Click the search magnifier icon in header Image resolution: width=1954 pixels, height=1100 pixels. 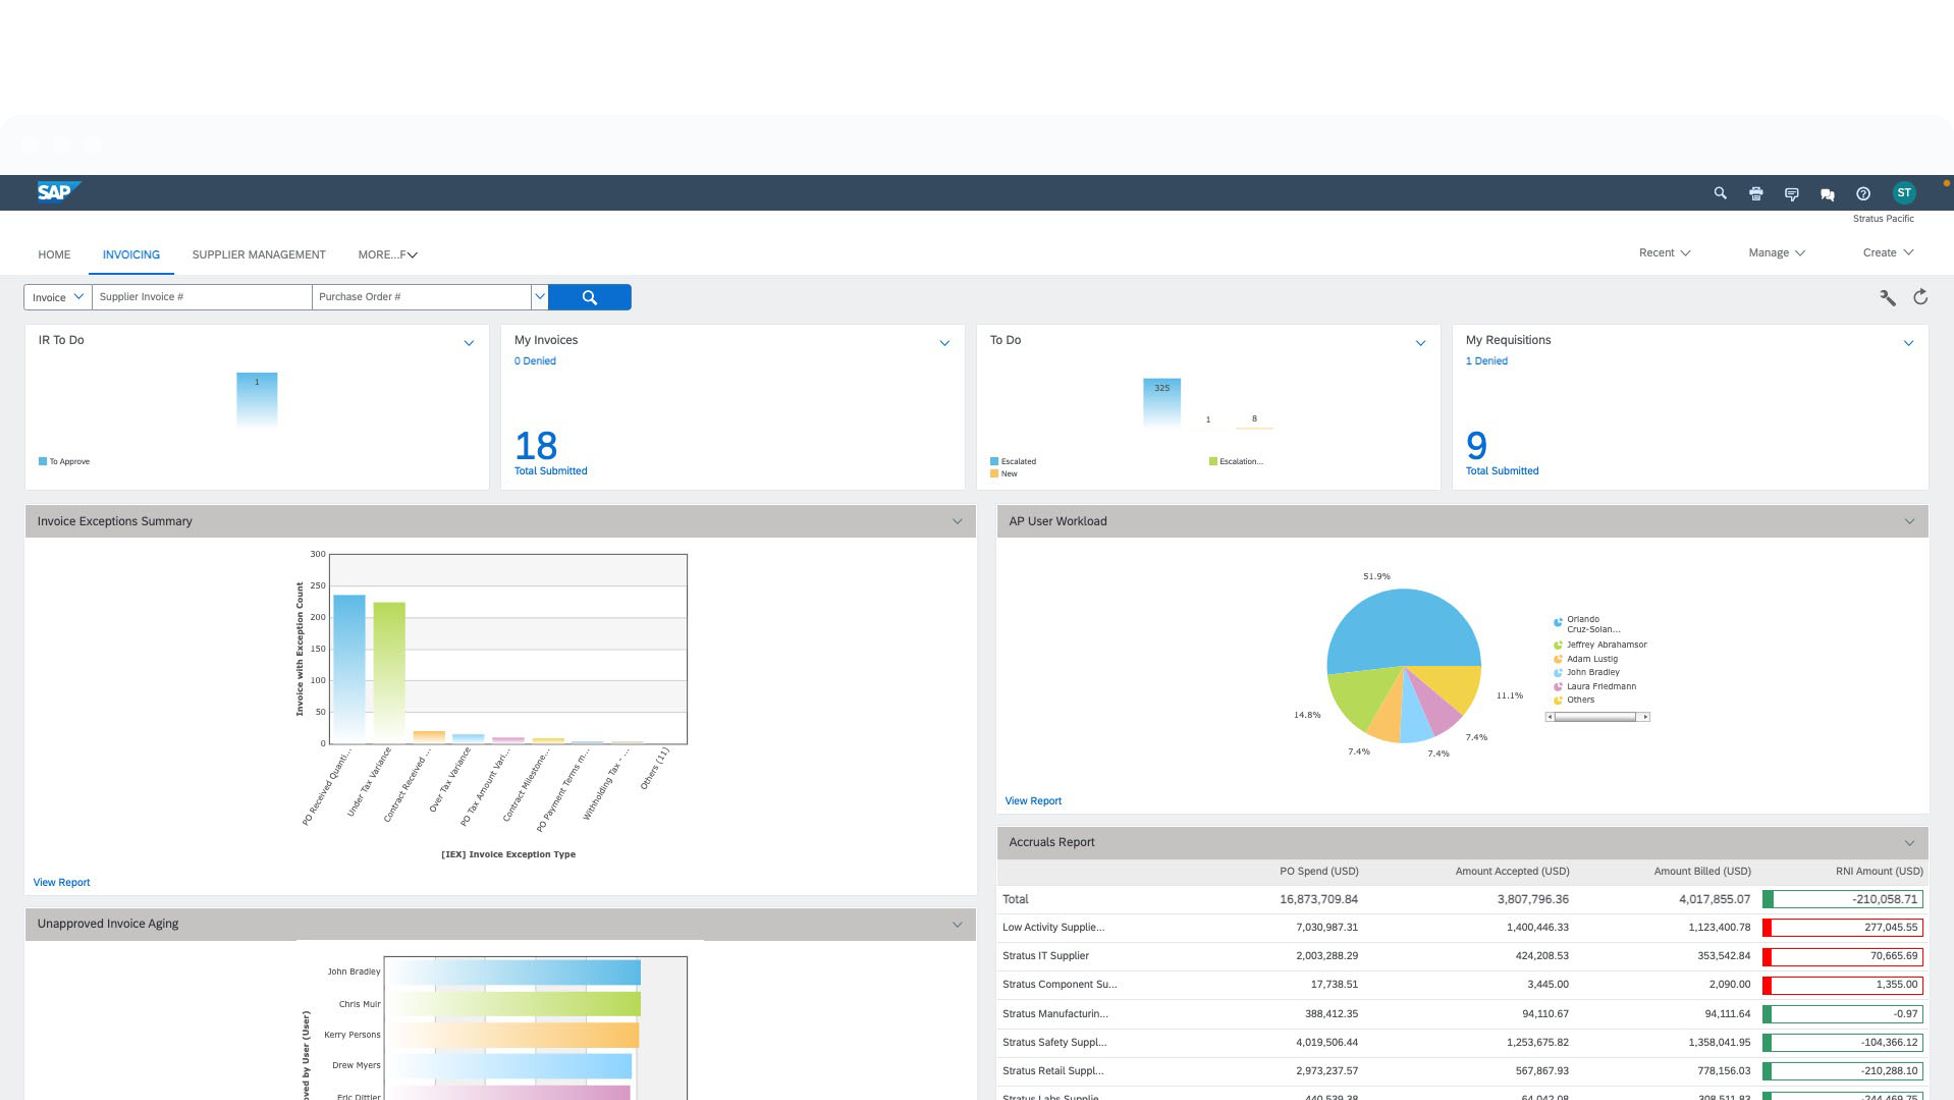[x=1720, y=193]
